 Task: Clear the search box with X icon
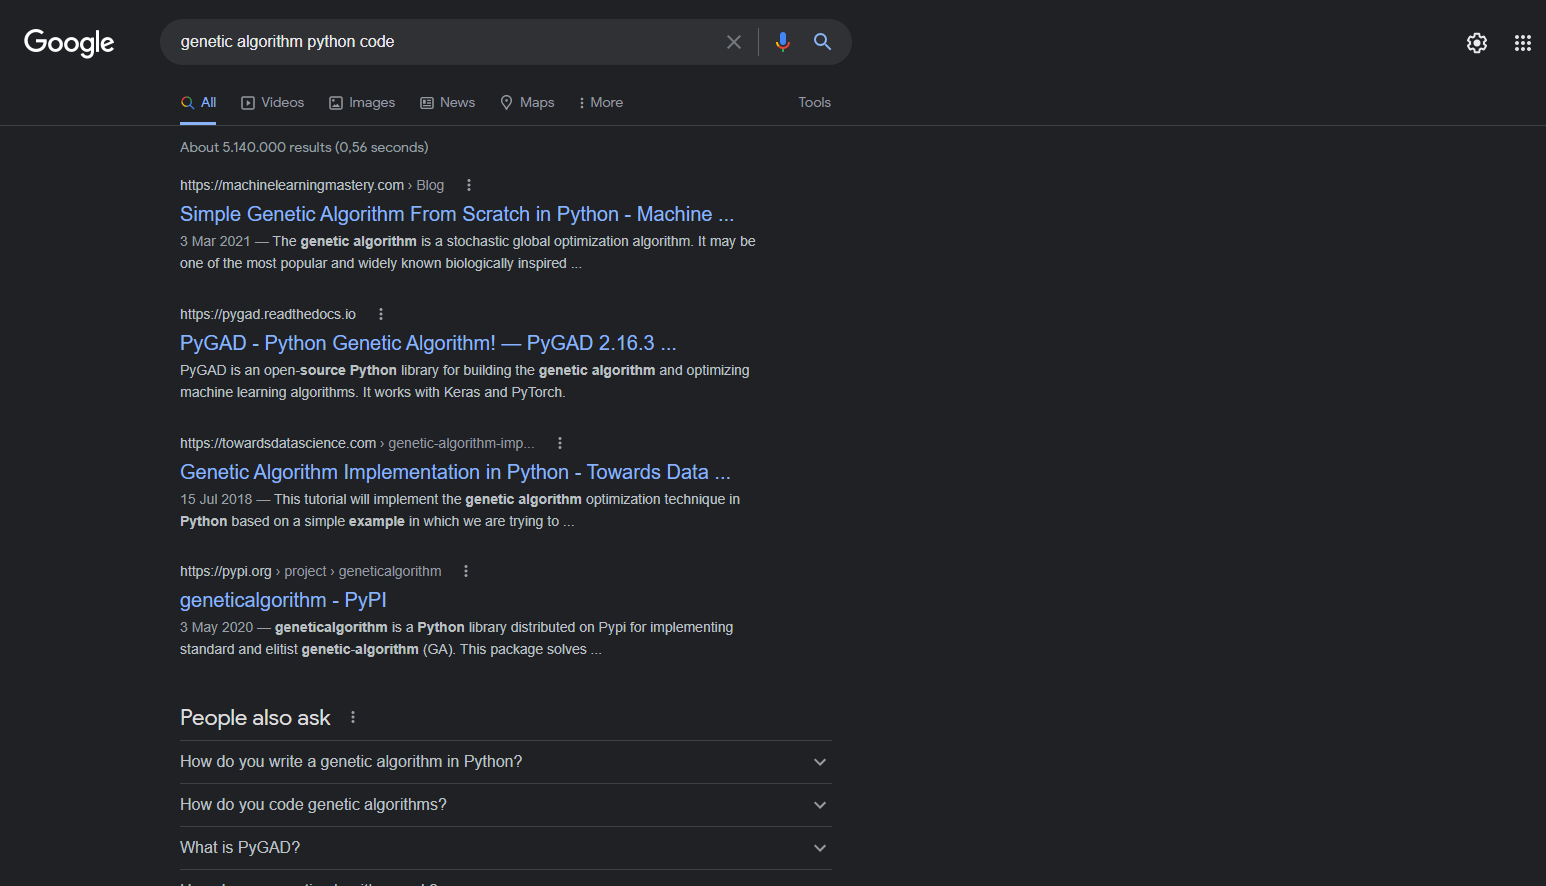tap(733, 42)
